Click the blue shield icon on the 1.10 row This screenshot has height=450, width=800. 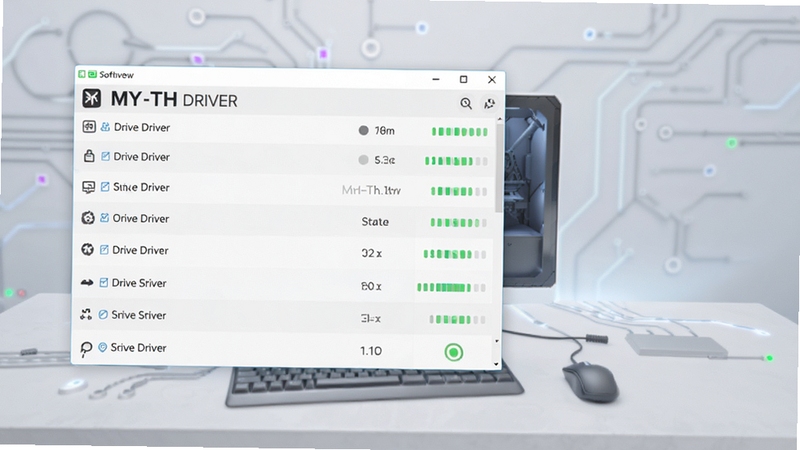point(102,347)
